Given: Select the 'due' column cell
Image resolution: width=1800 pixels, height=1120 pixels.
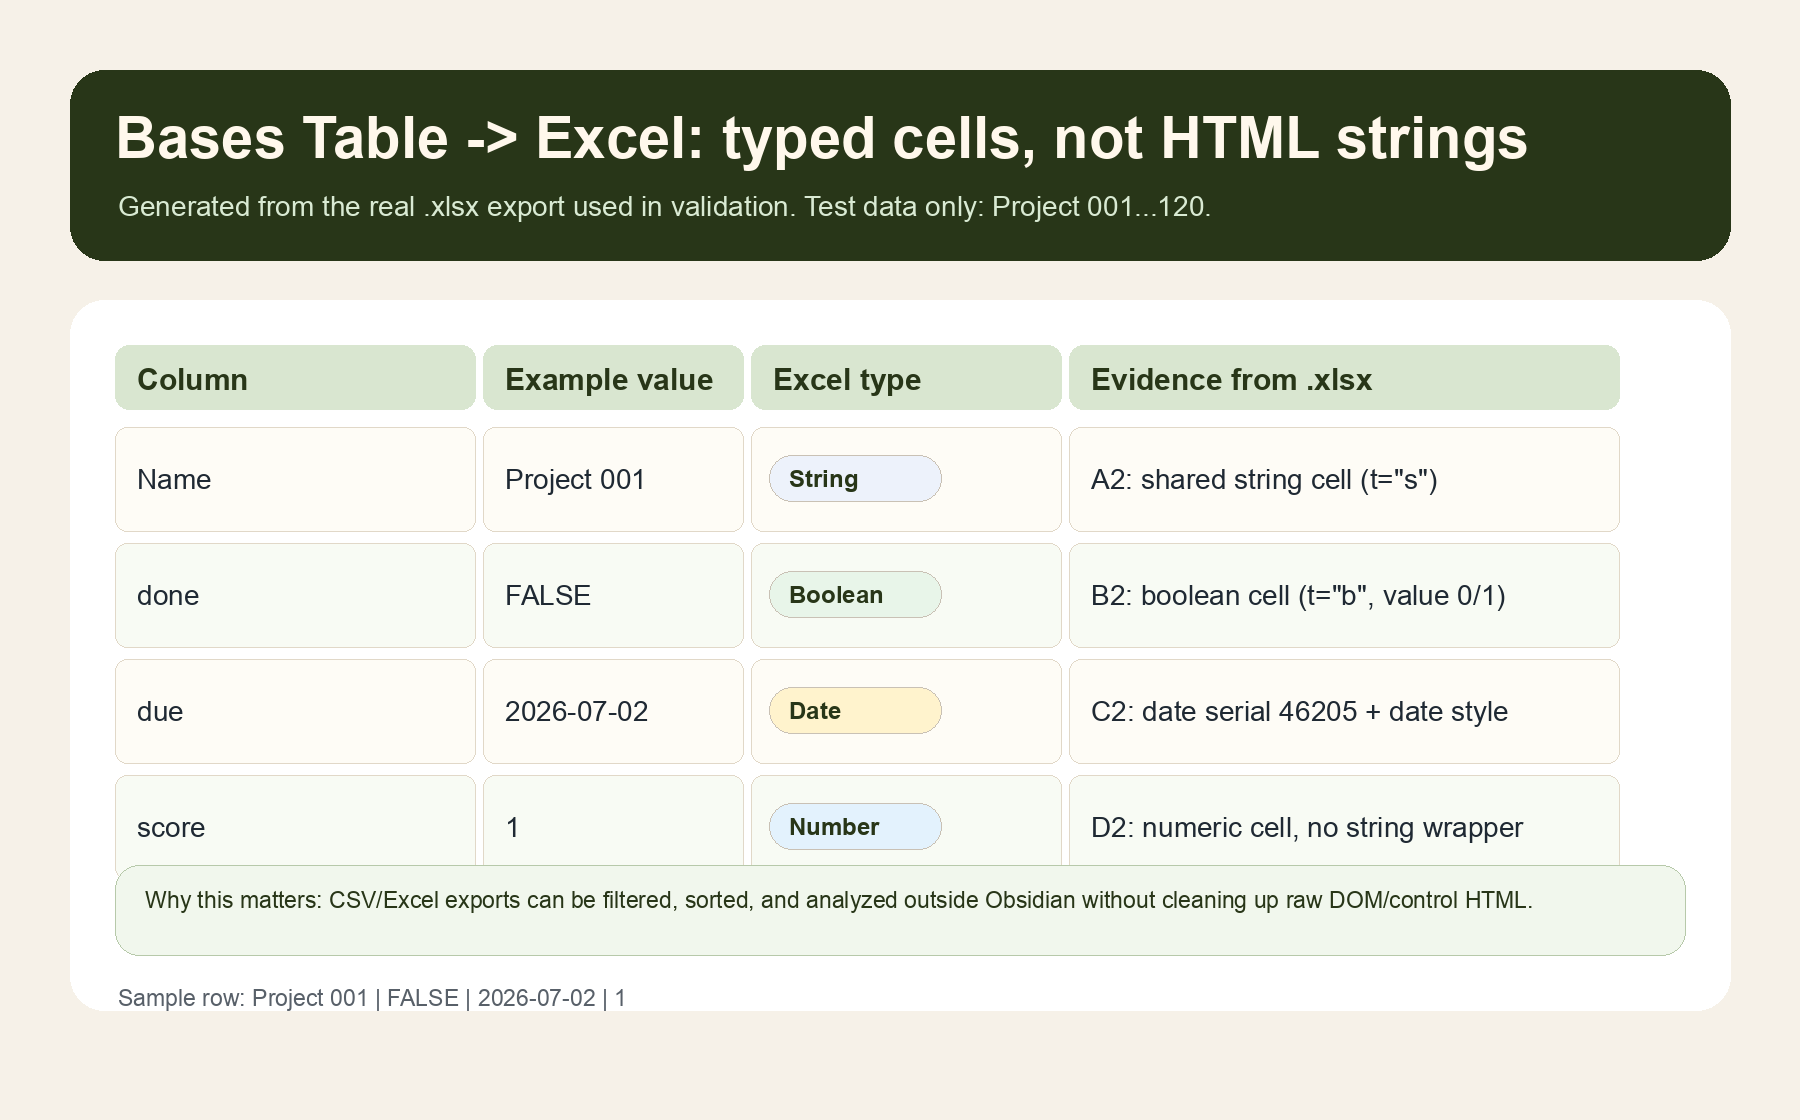Looking at the screenshot, I should 295,712.
